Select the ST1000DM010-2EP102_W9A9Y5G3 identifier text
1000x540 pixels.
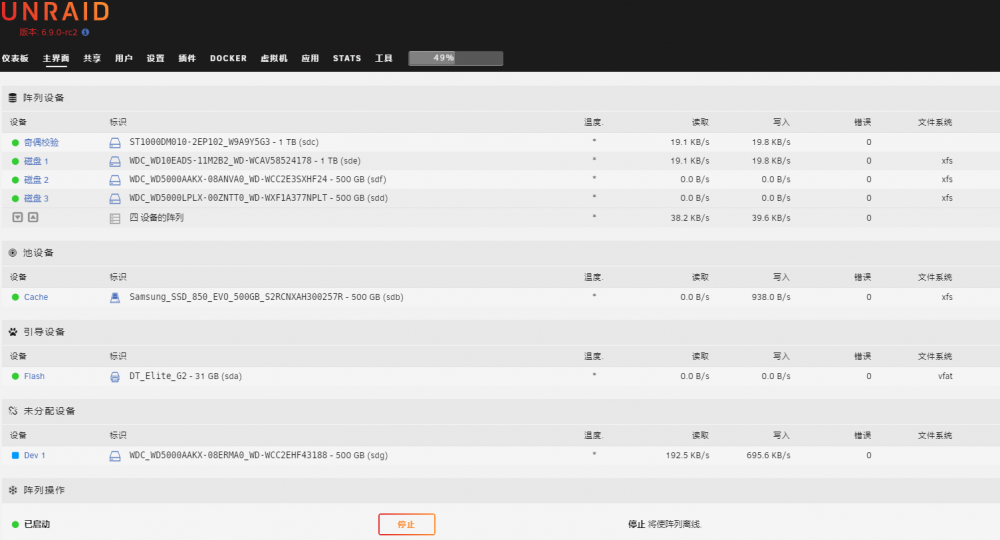click(x=200, y=142)
